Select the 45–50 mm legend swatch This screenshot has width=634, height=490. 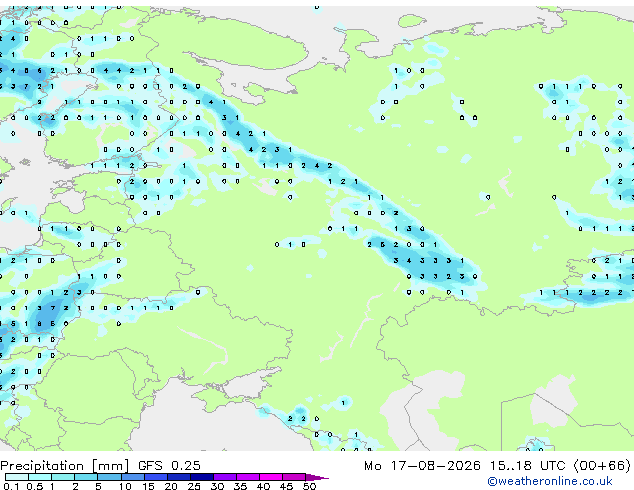(x=294, y=477)
